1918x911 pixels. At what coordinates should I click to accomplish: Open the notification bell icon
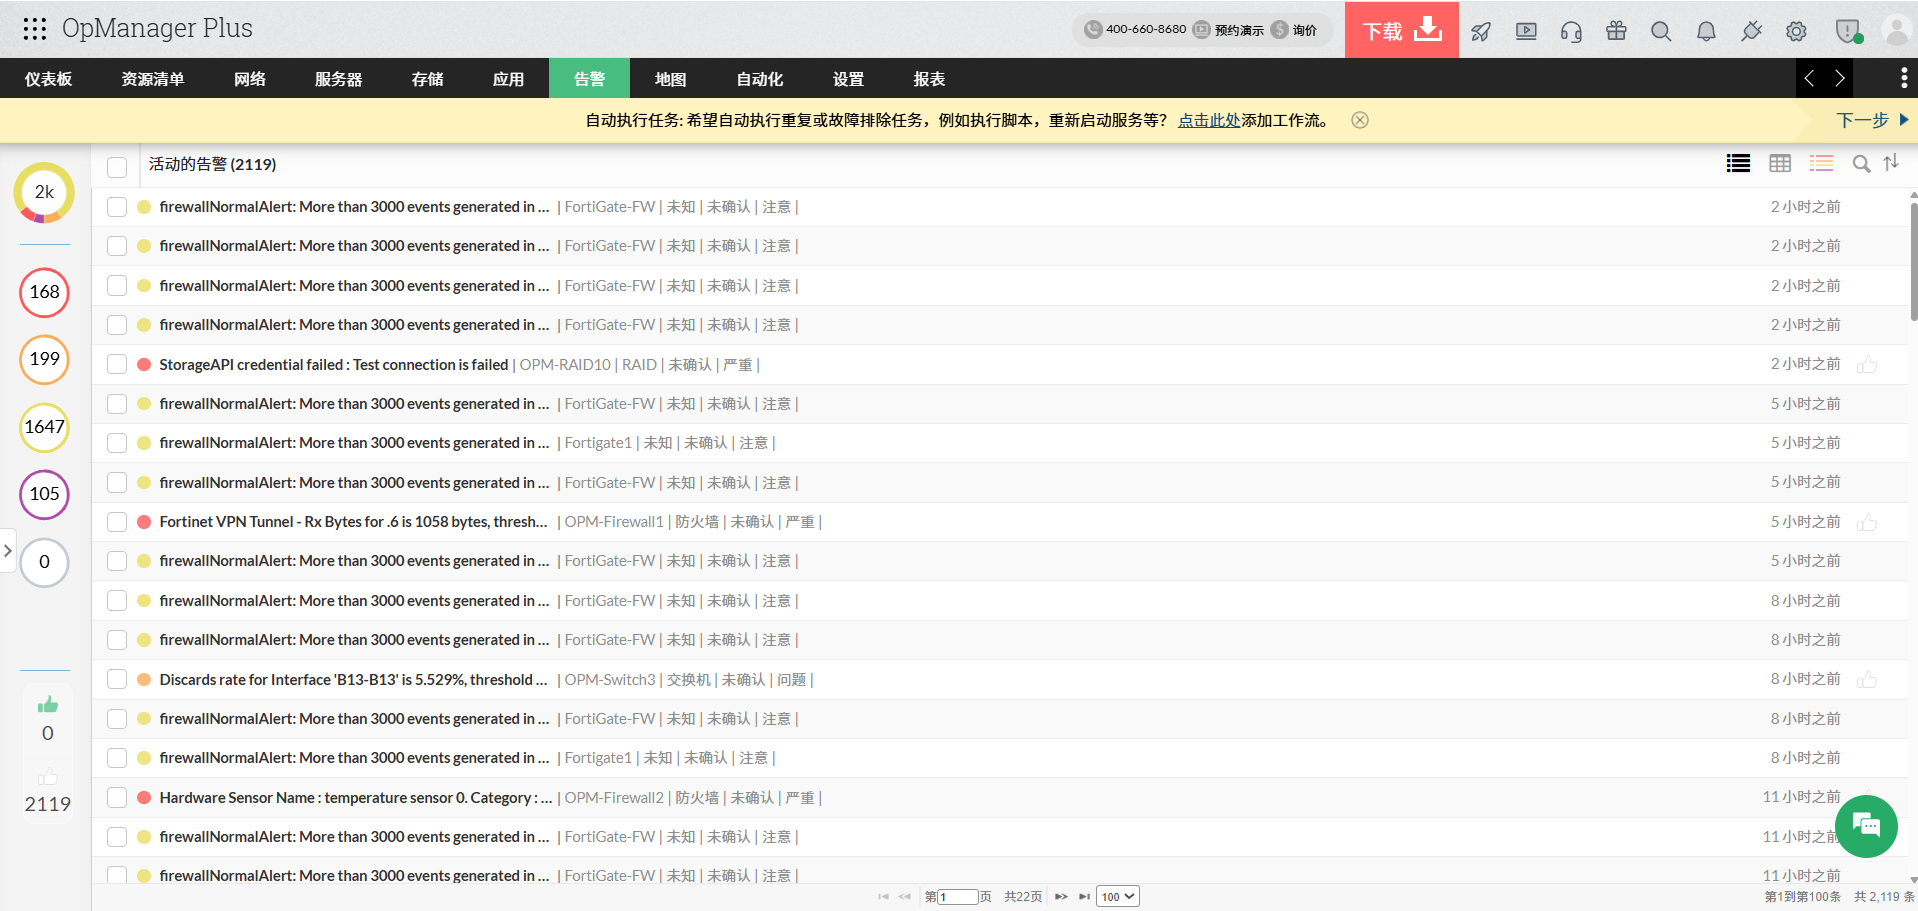click(1706, 31)
